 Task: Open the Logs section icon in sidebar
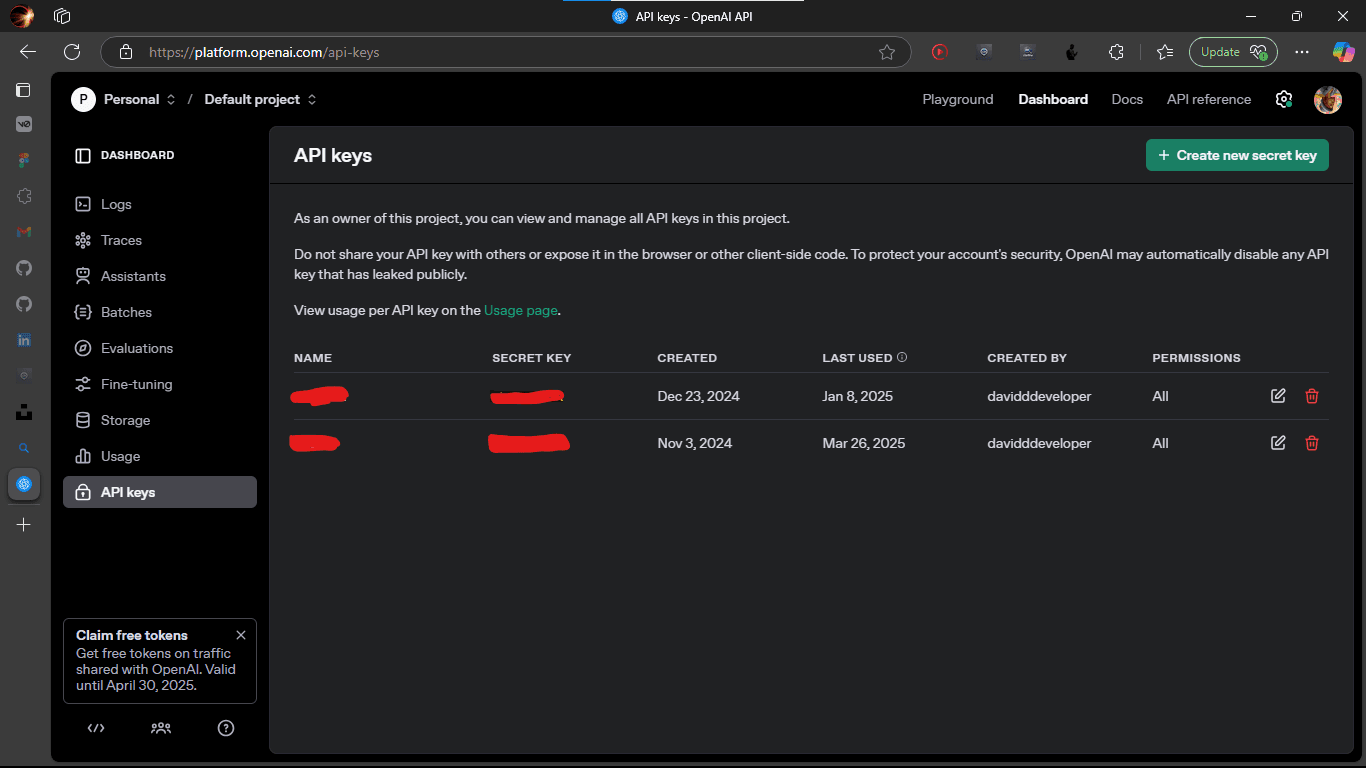[x=84, y=204]
